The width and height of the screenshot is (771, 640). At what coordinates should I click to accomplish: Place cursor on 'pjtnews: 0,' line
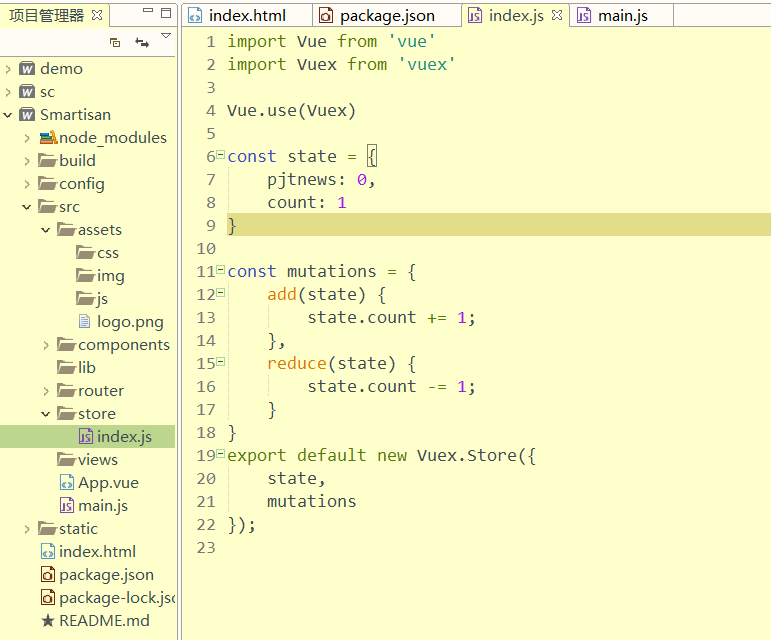[x=321, y=180]
